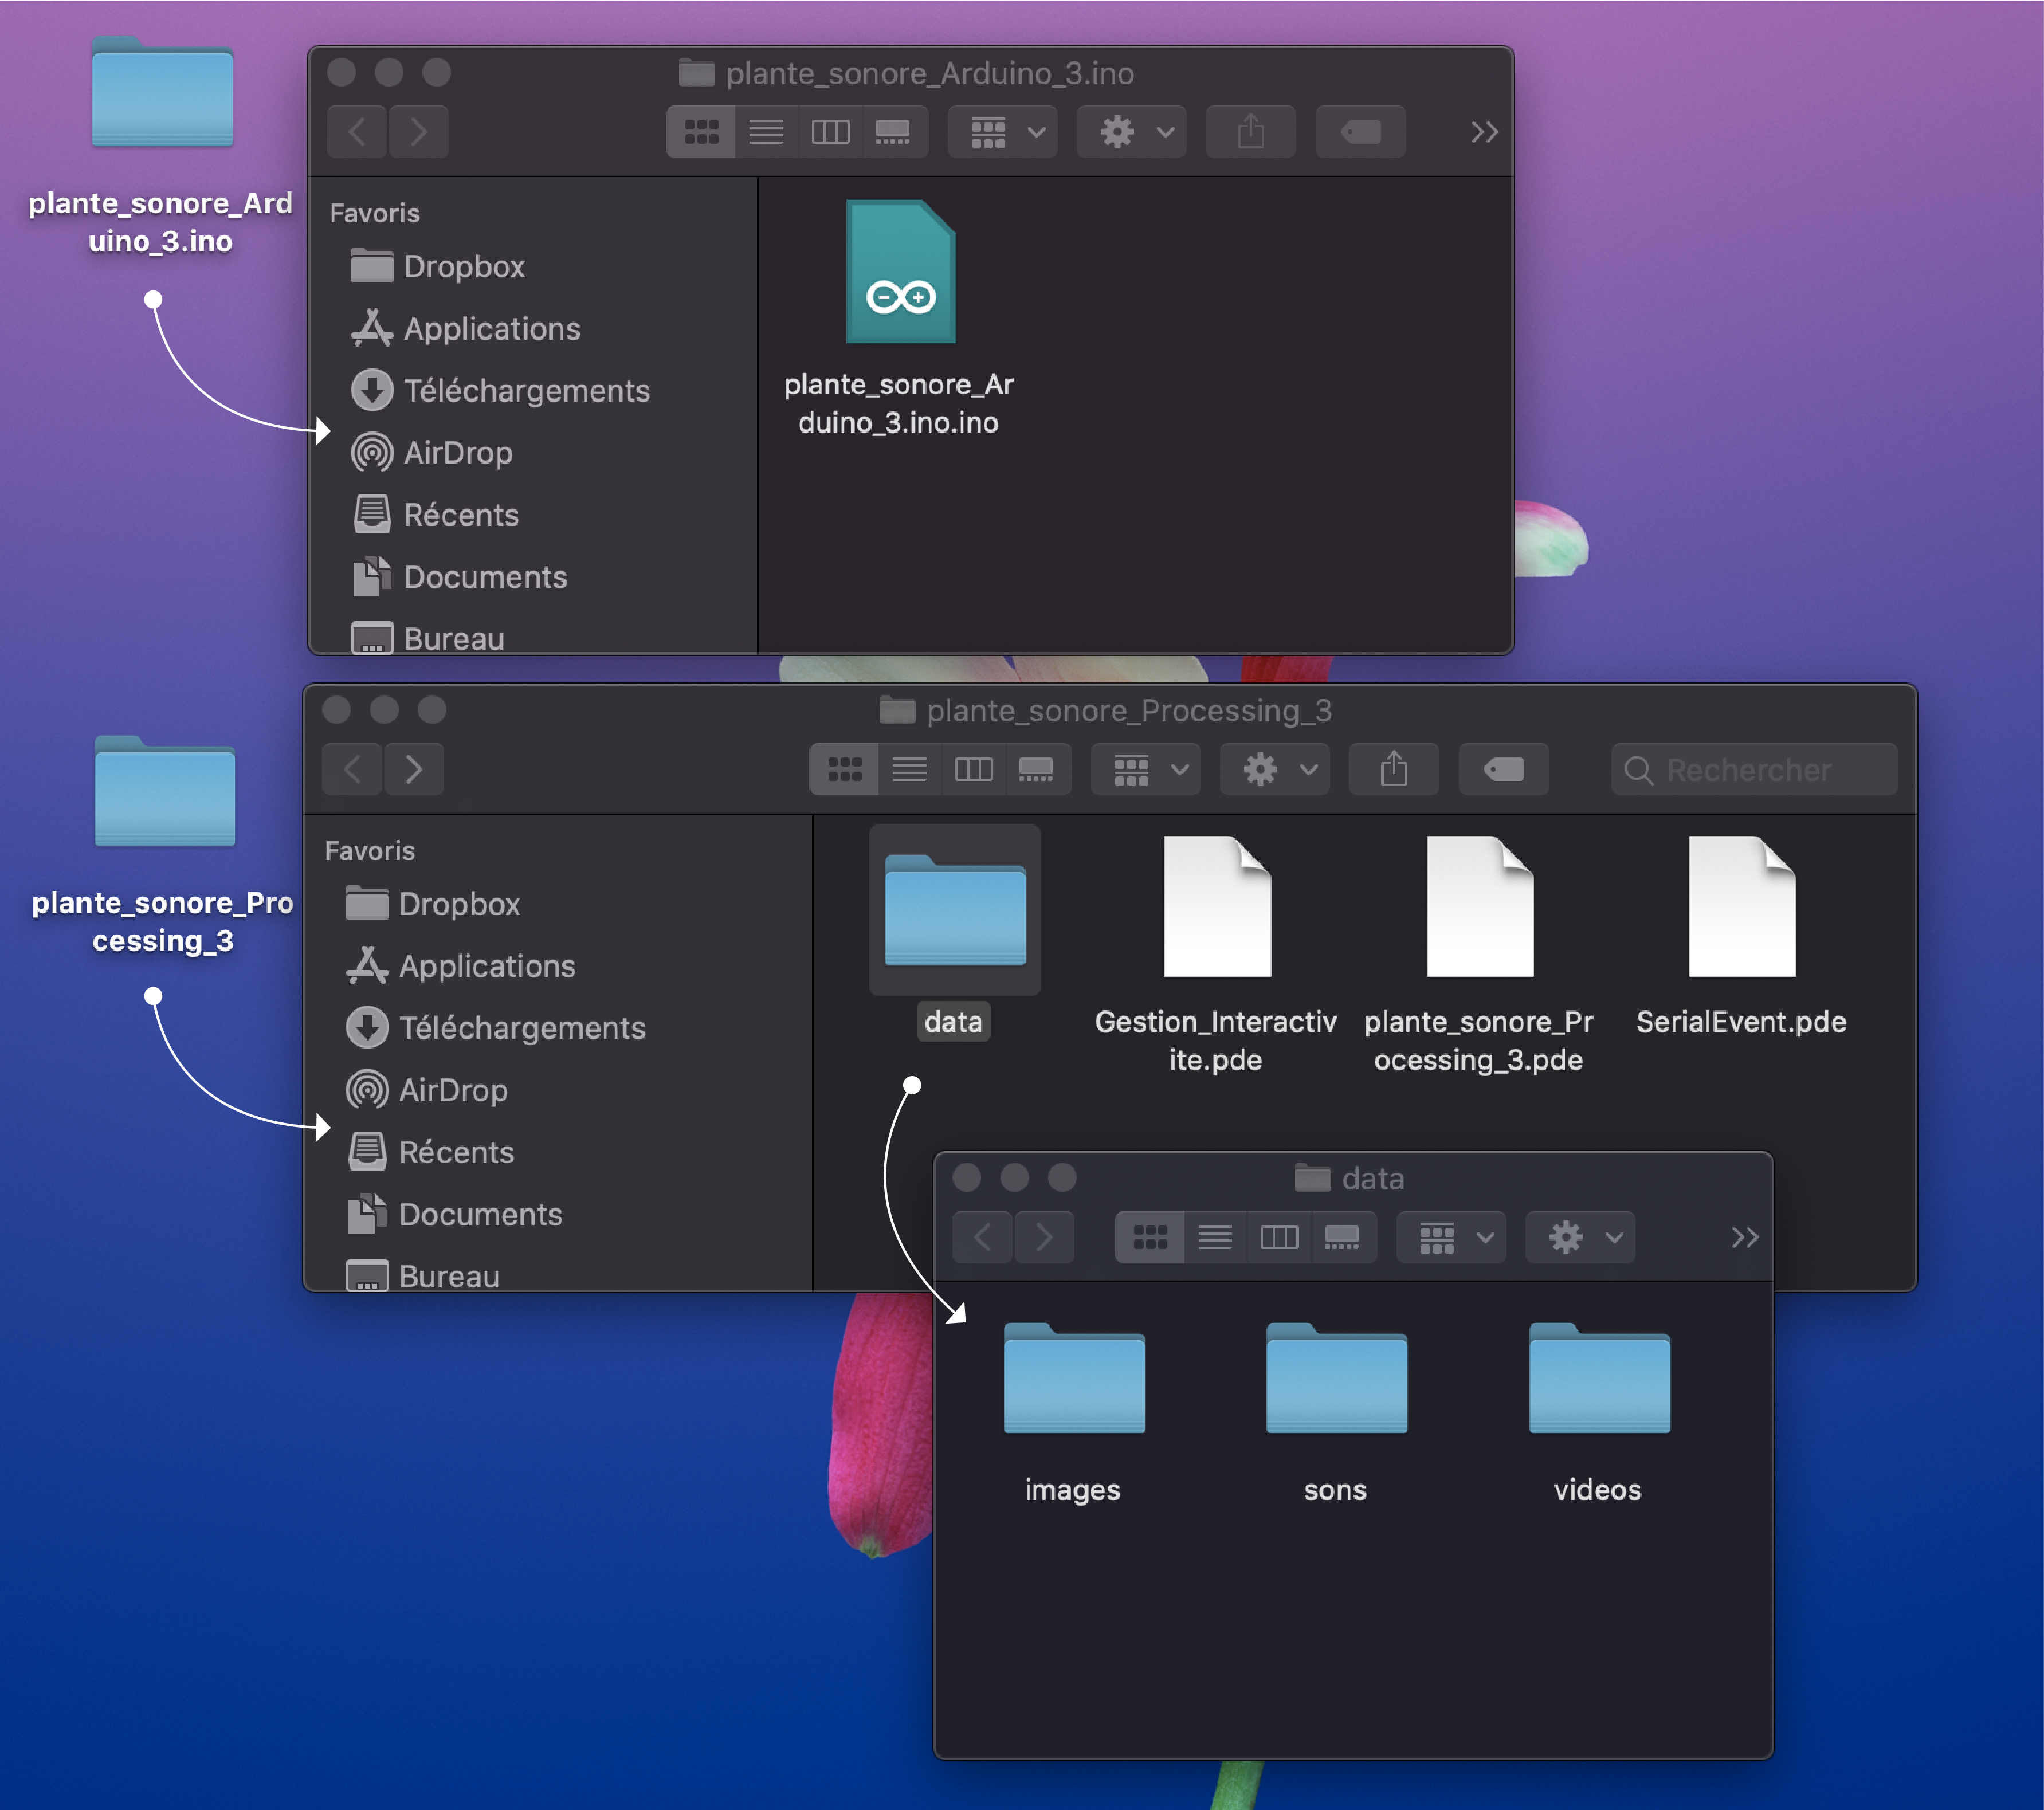2044x1810 pixels.
Task: Click forward arrow in Processing window
Action: (414, 769)
